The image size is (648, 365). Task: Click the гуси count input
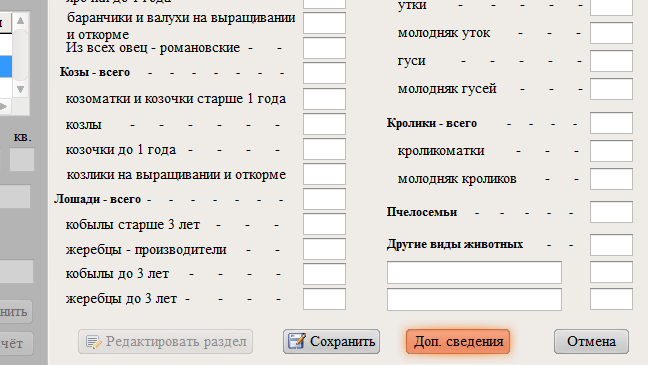pyautogui.click(x=611, y=61)
